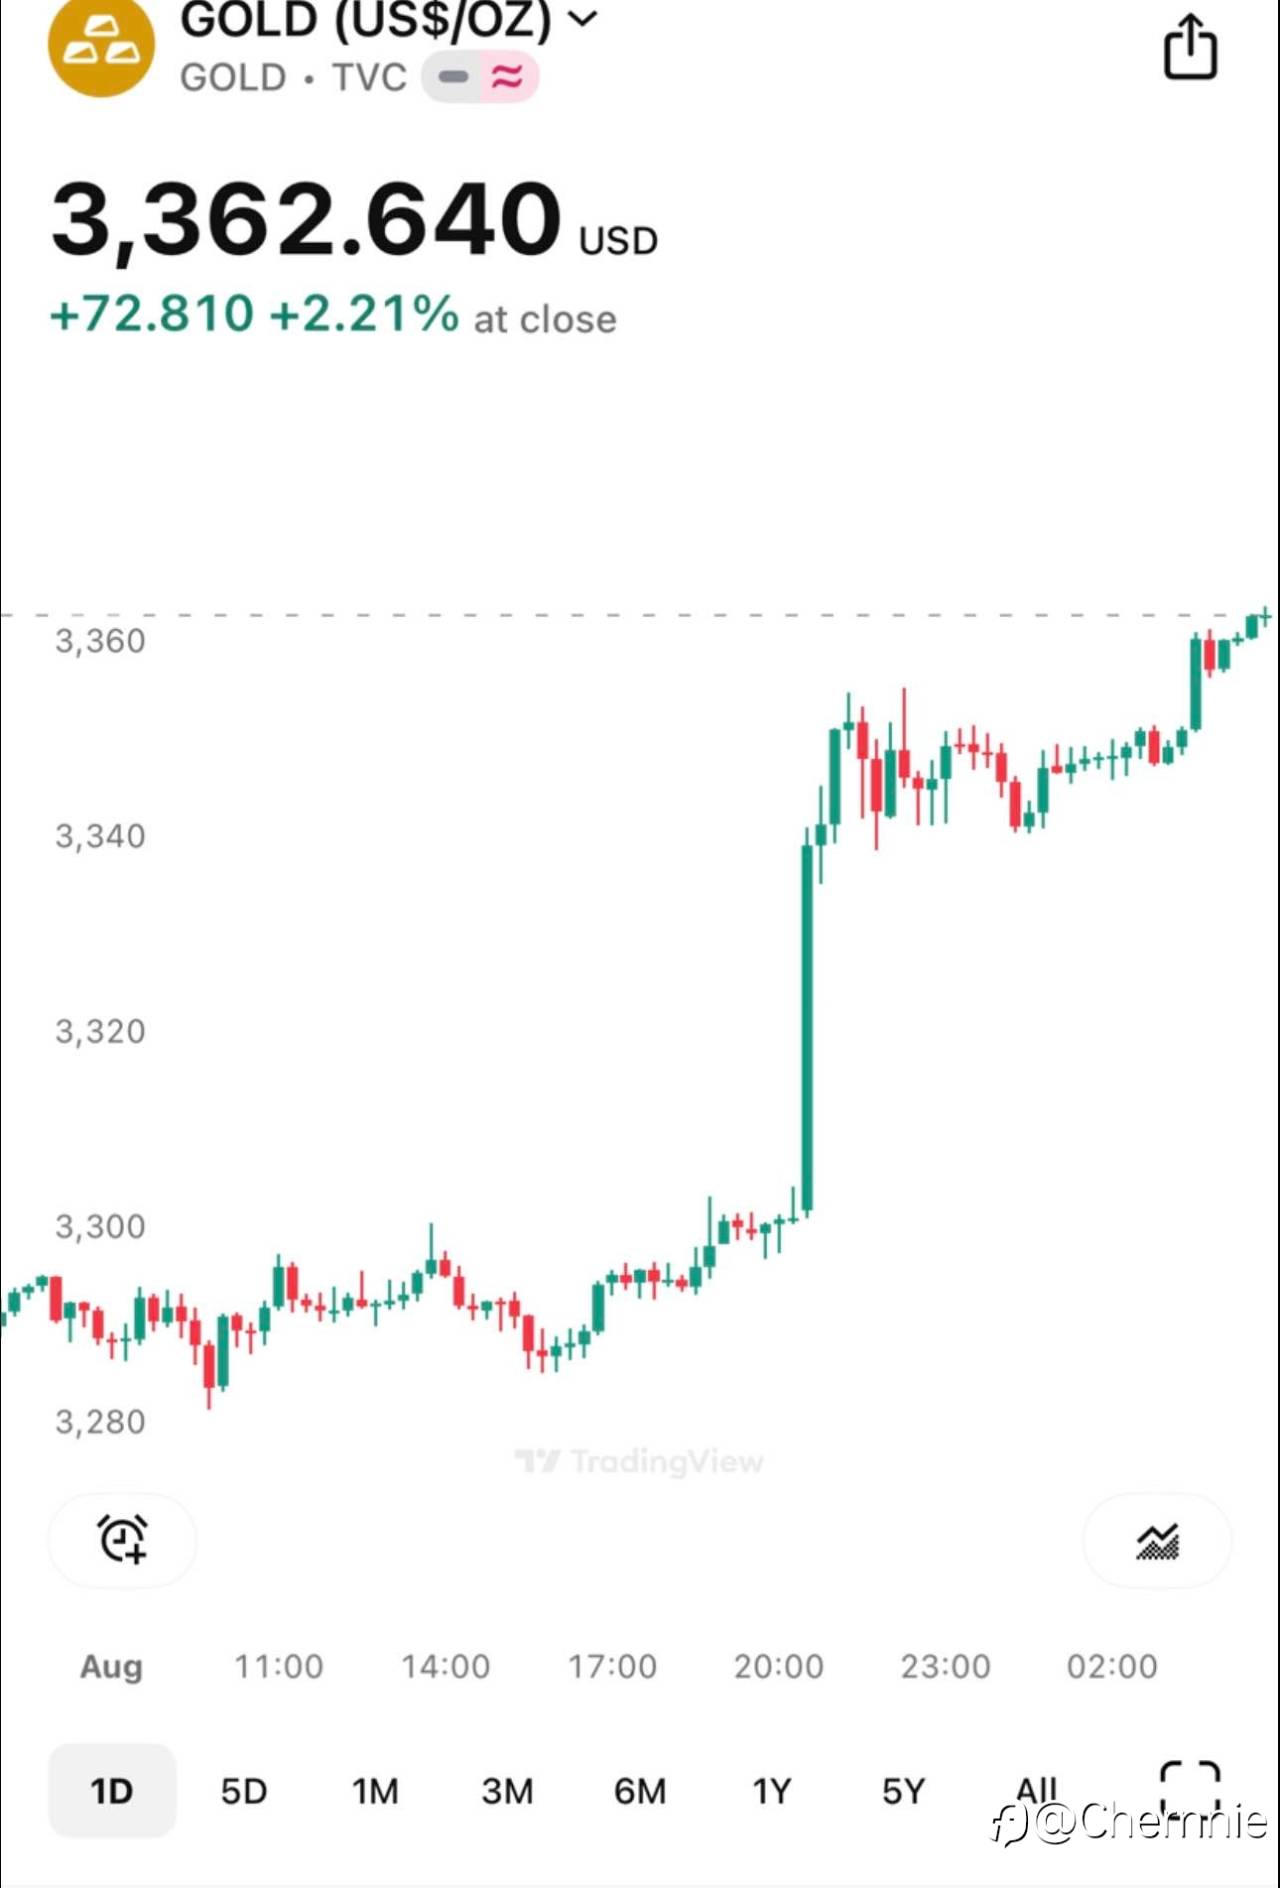Viewport: 1280px width, 1888px height.
Task: Open the add price alert icon
Action: point(122,1540)
